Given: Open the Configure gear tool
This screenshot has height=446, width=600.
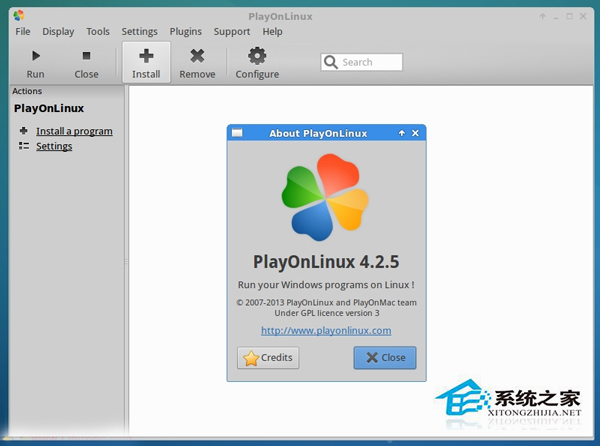Looking at the screenshot, I should tap(257, 63).
